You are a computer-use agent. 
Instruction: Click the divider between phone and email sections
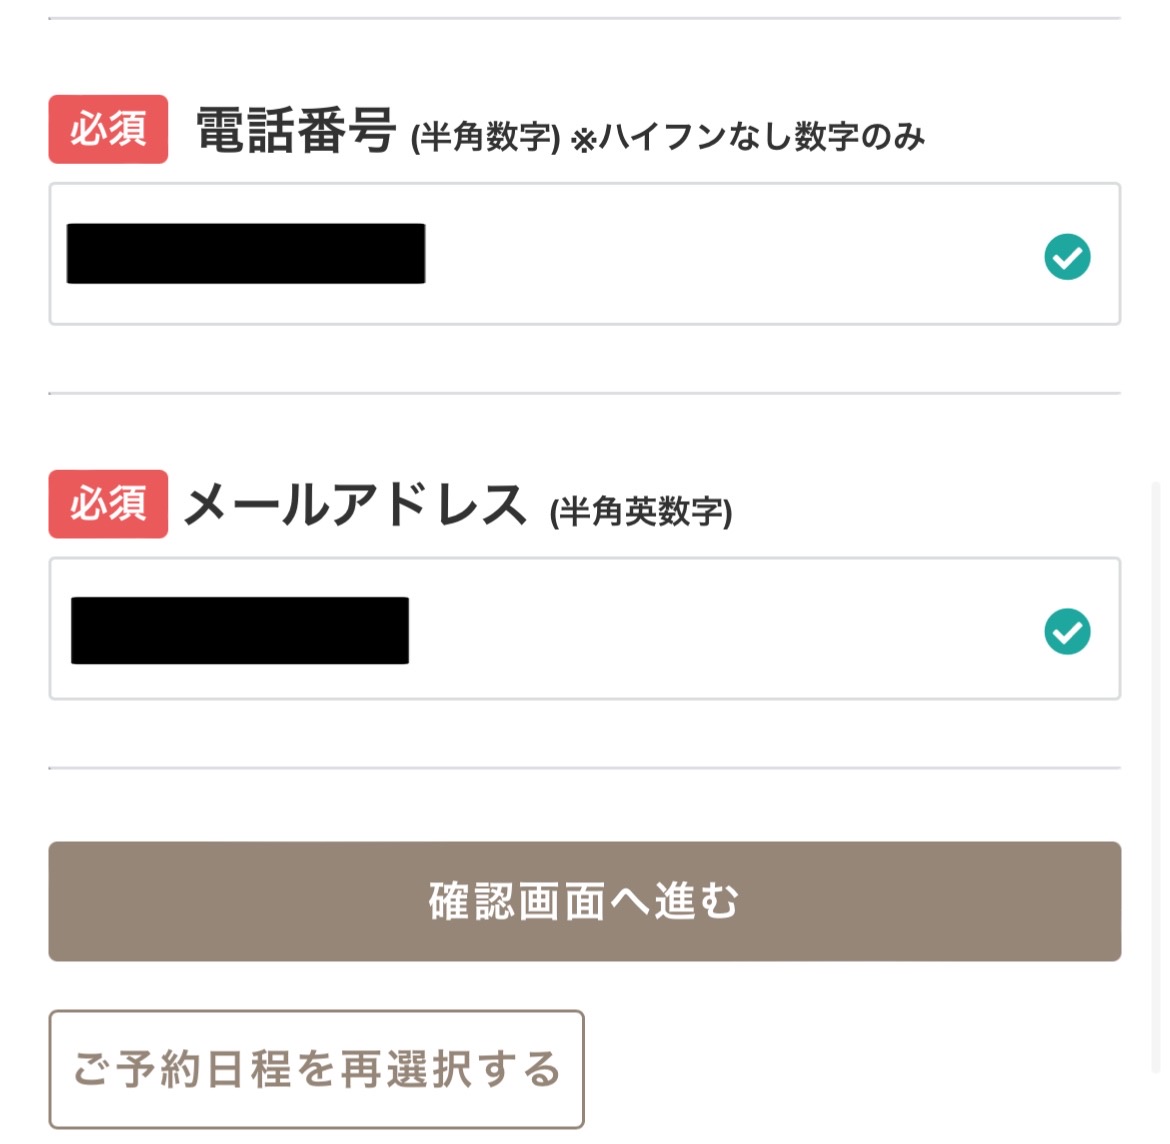(584, 393)
